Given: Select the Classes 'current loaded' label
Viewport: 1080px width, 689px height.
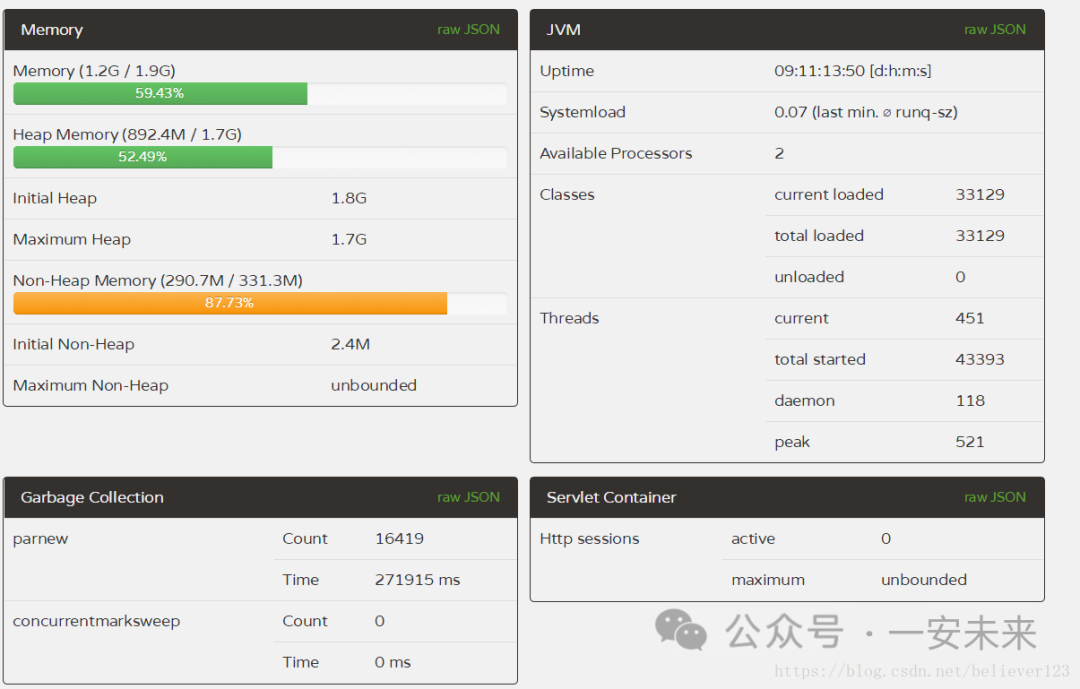Looking at the screenshot, I should click(x=829, y=195).
